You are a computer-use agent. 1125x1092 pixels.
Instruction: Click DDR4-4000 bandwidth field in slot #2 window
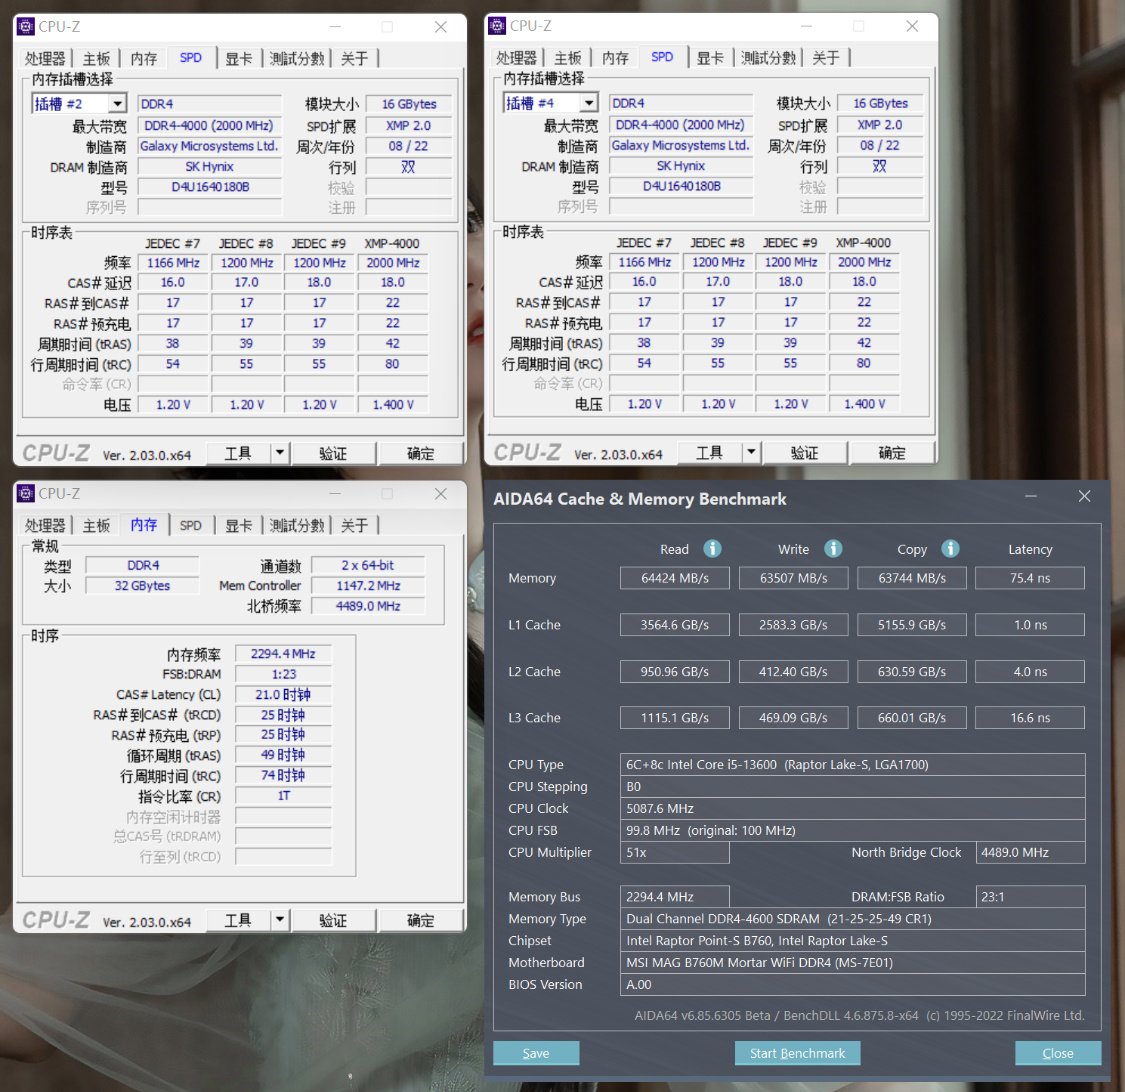point(209,126)
